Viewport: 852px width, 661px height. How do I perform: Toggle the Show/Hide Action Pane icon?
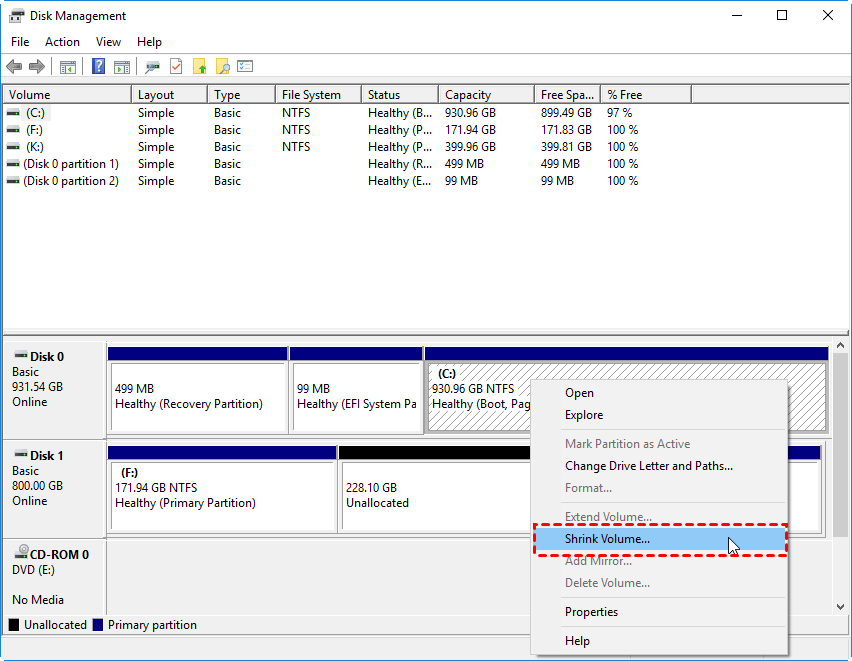pyautogui.click(x=122, y=66)
